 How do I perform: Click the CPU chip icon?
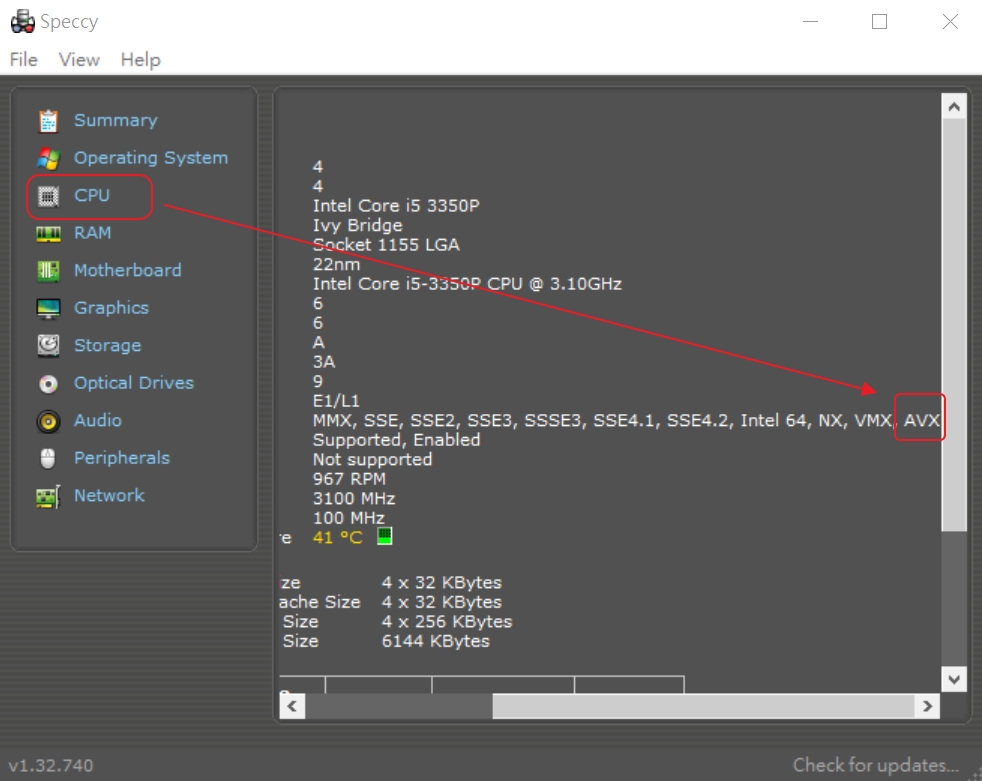tap(48, 196)
